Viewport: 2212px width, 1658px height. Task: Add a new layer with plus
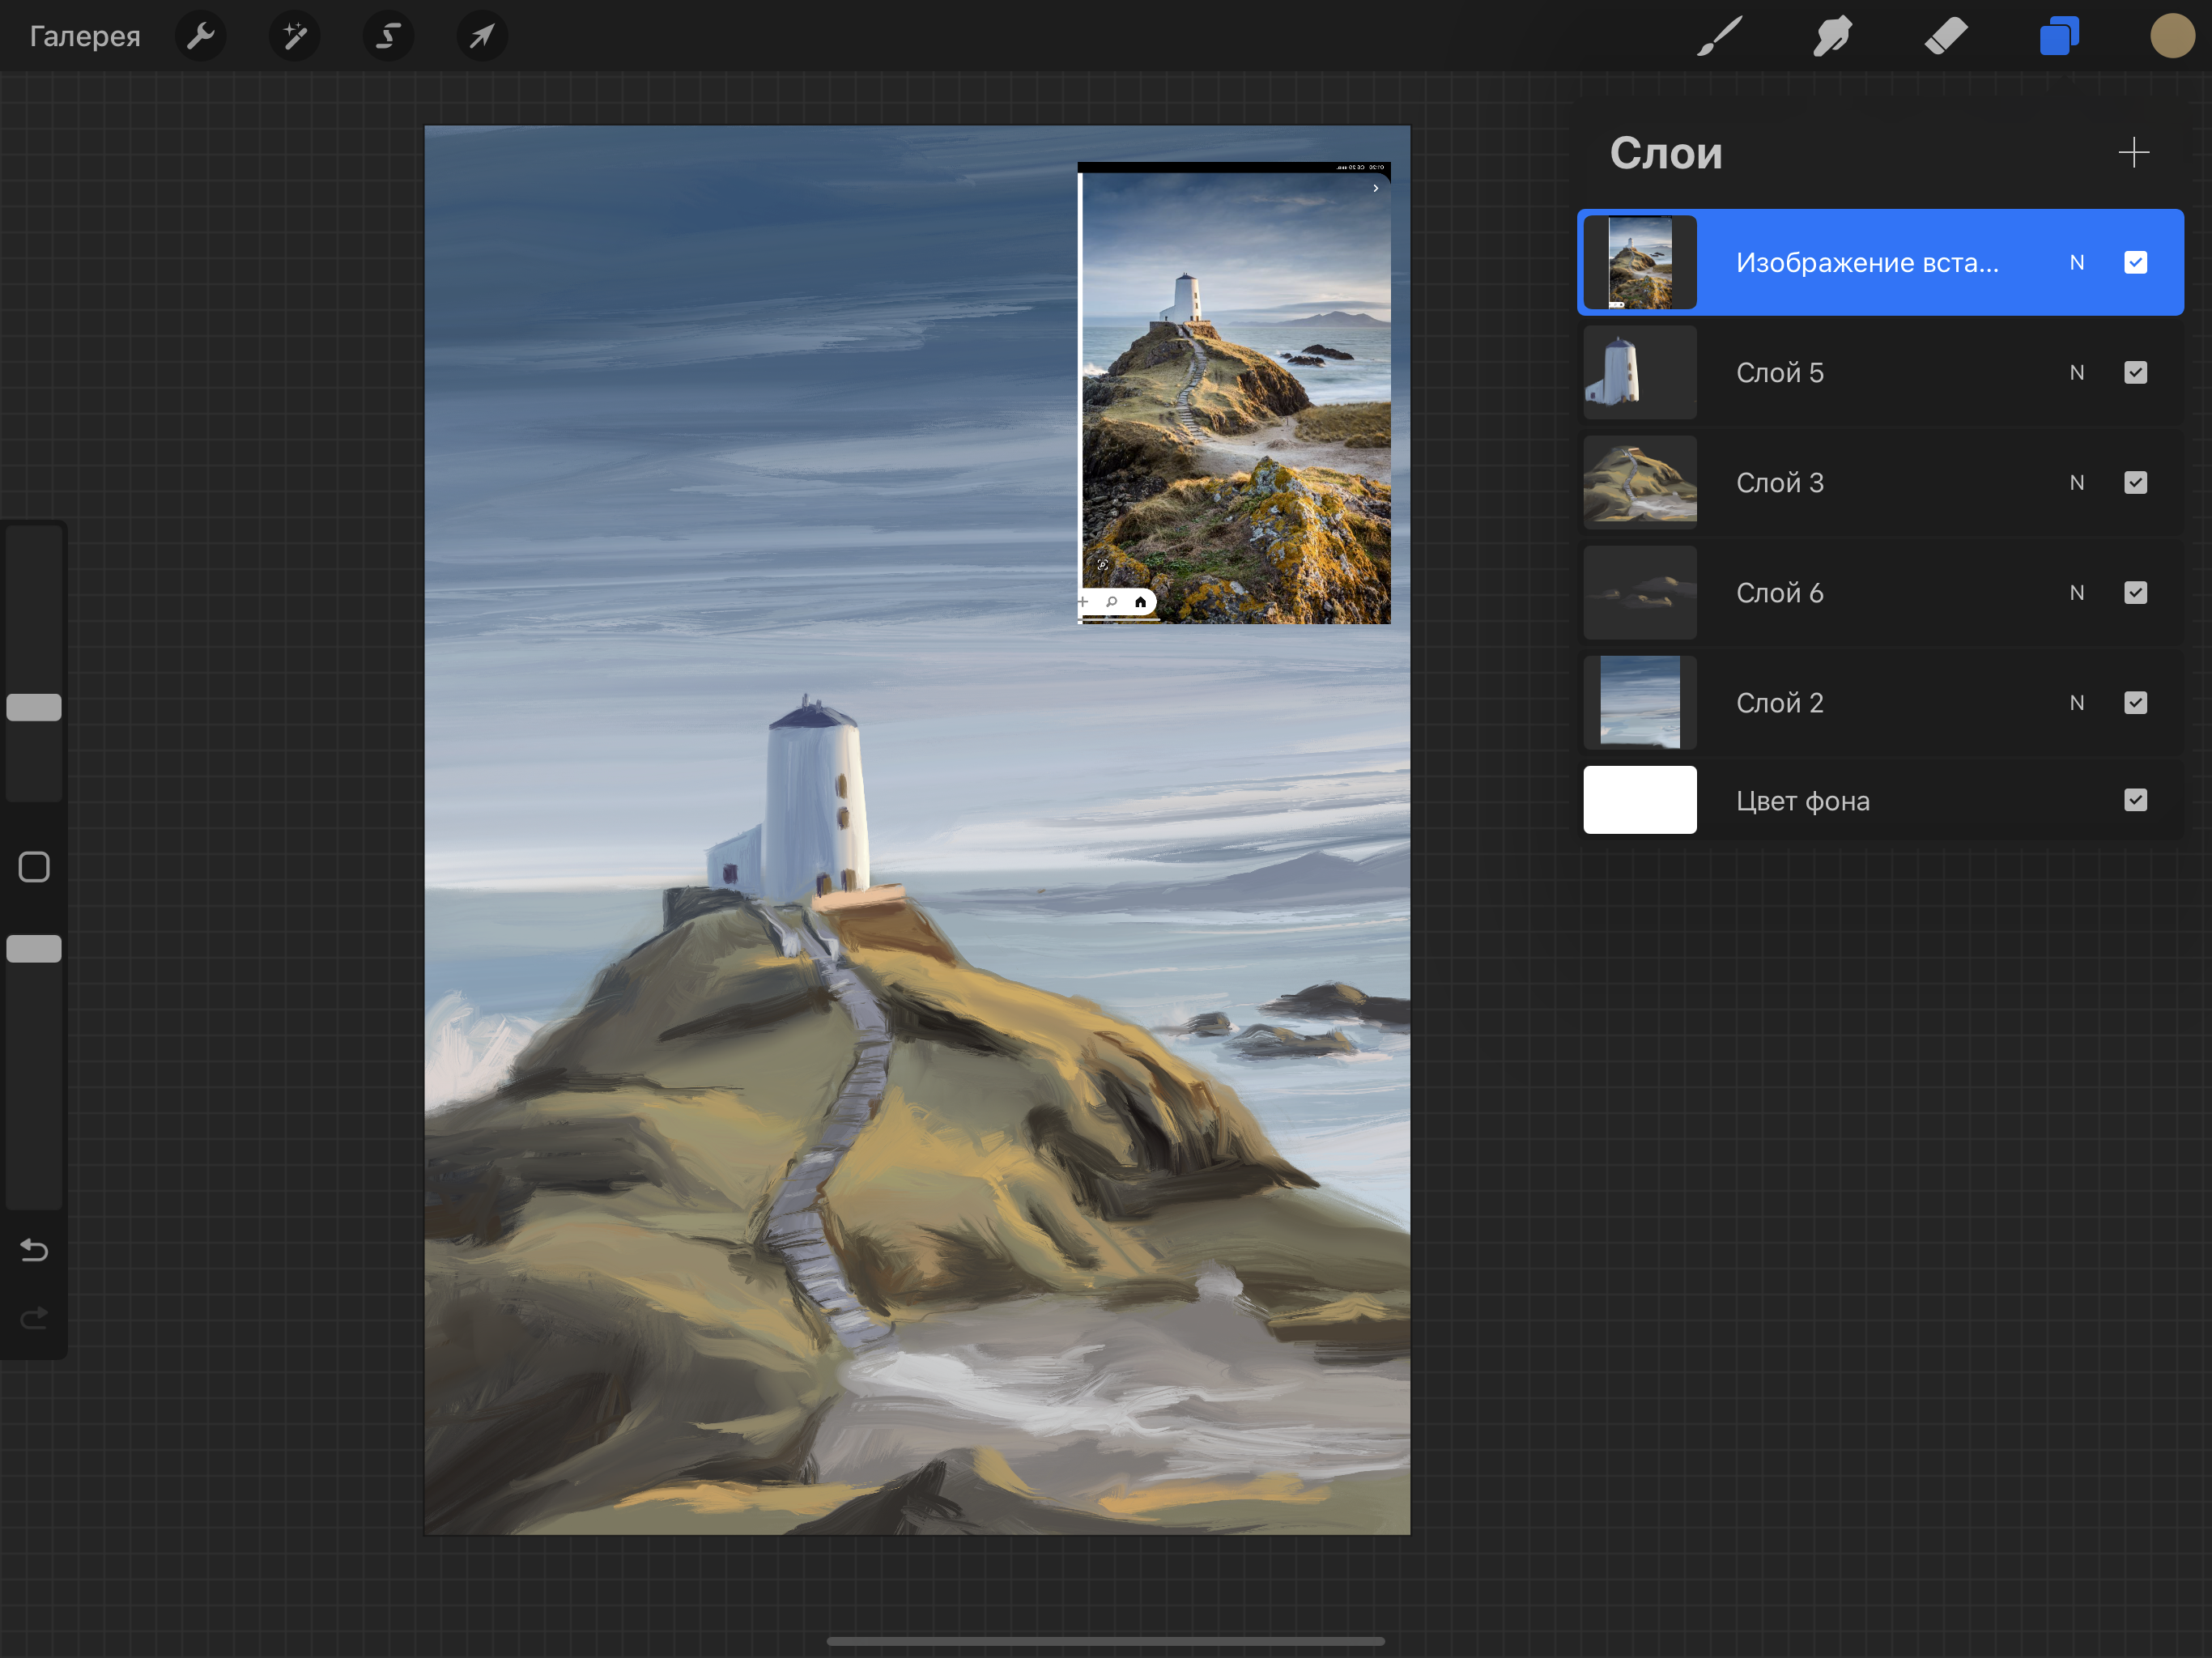2133,153
